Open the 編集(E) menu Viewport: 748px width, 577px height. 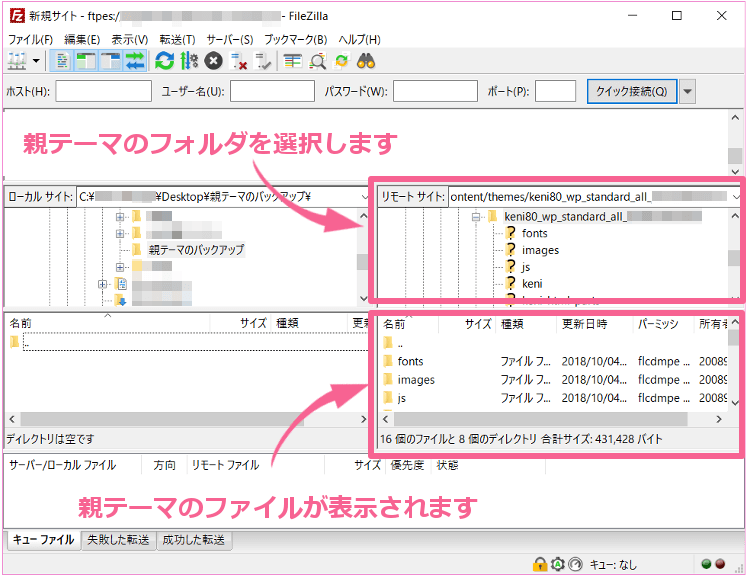(82, 40)
